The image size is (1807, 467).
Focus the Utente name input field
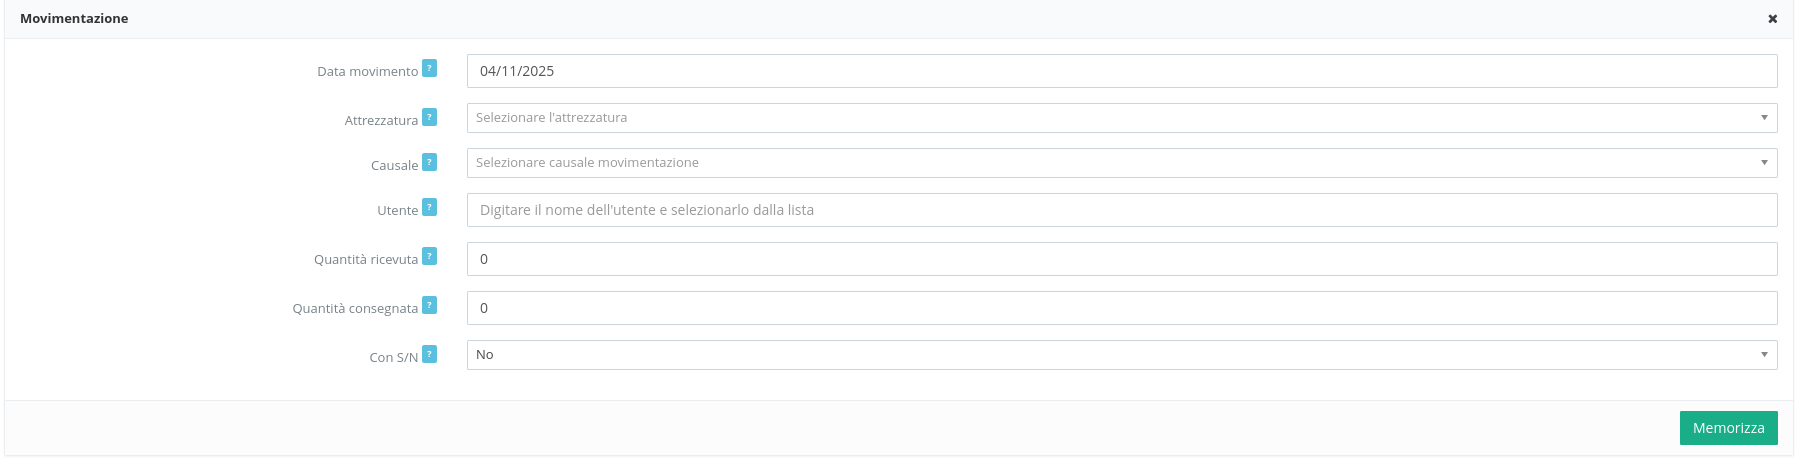pyautogui.click(x=1121, y=210)
